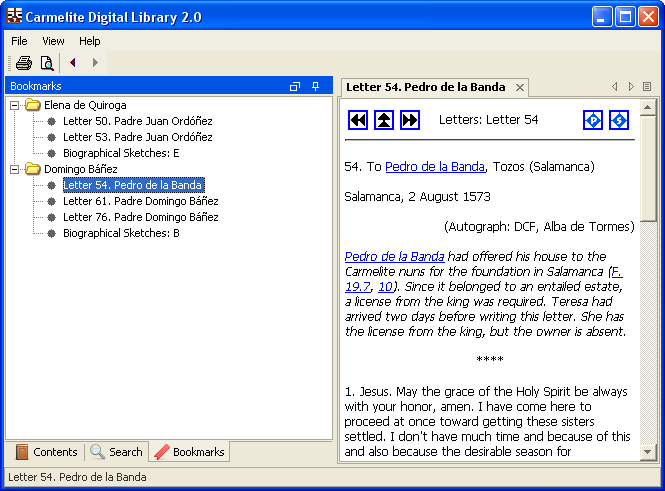The width and height of the screenshot is (665, 491).
Task: Switch to the Contents tab
Action: tap(46, 452)
